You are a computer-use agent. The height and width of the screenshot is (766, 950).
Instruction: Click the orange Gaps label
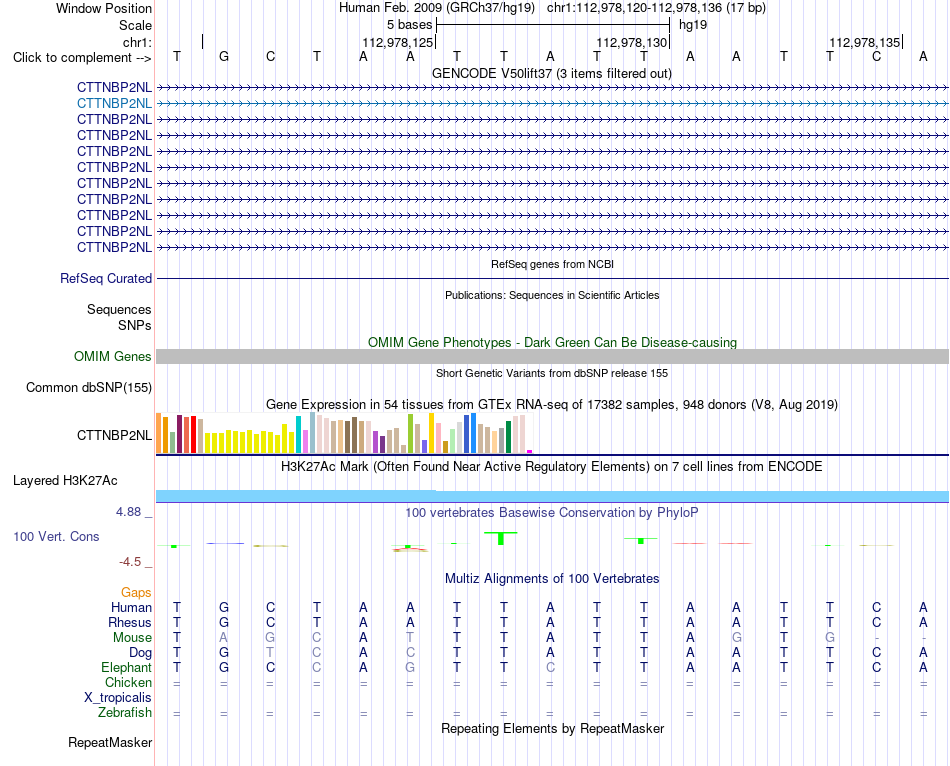[x=136, y=592]
